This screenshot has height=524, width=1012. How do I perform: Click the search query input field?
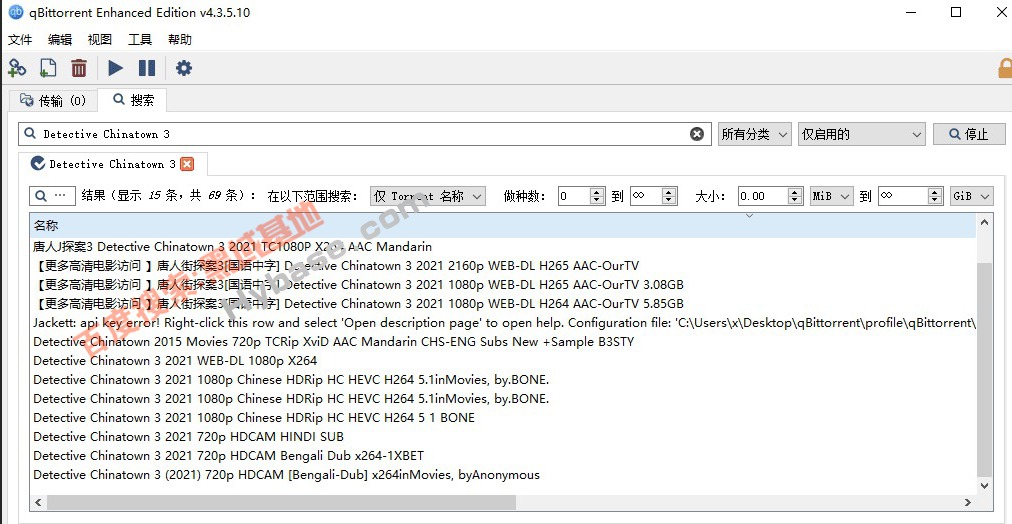[365, 134]
